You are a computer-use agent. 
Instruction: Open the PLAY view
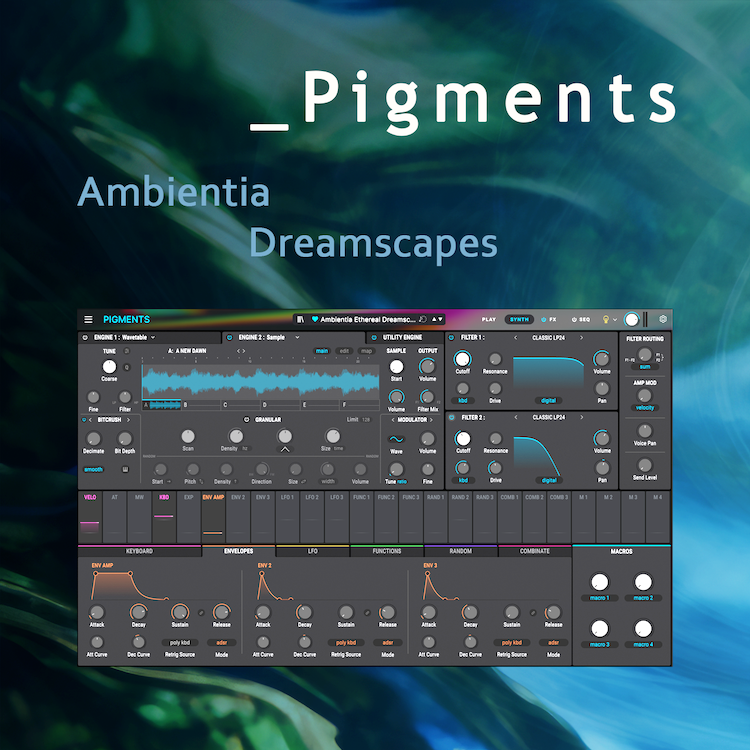489,319
